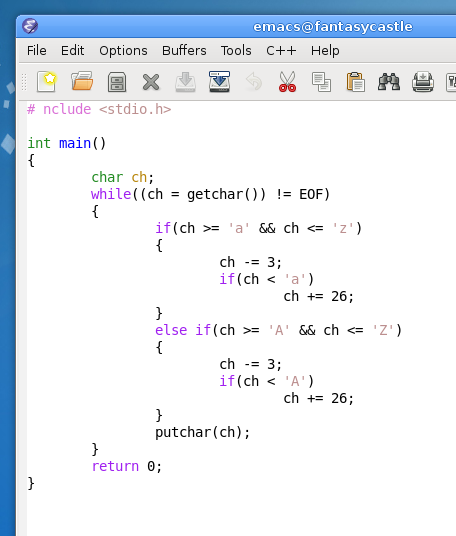Open the C++ menu
Viewport: 456px width, 536px height.
click(x=281, y=51)
